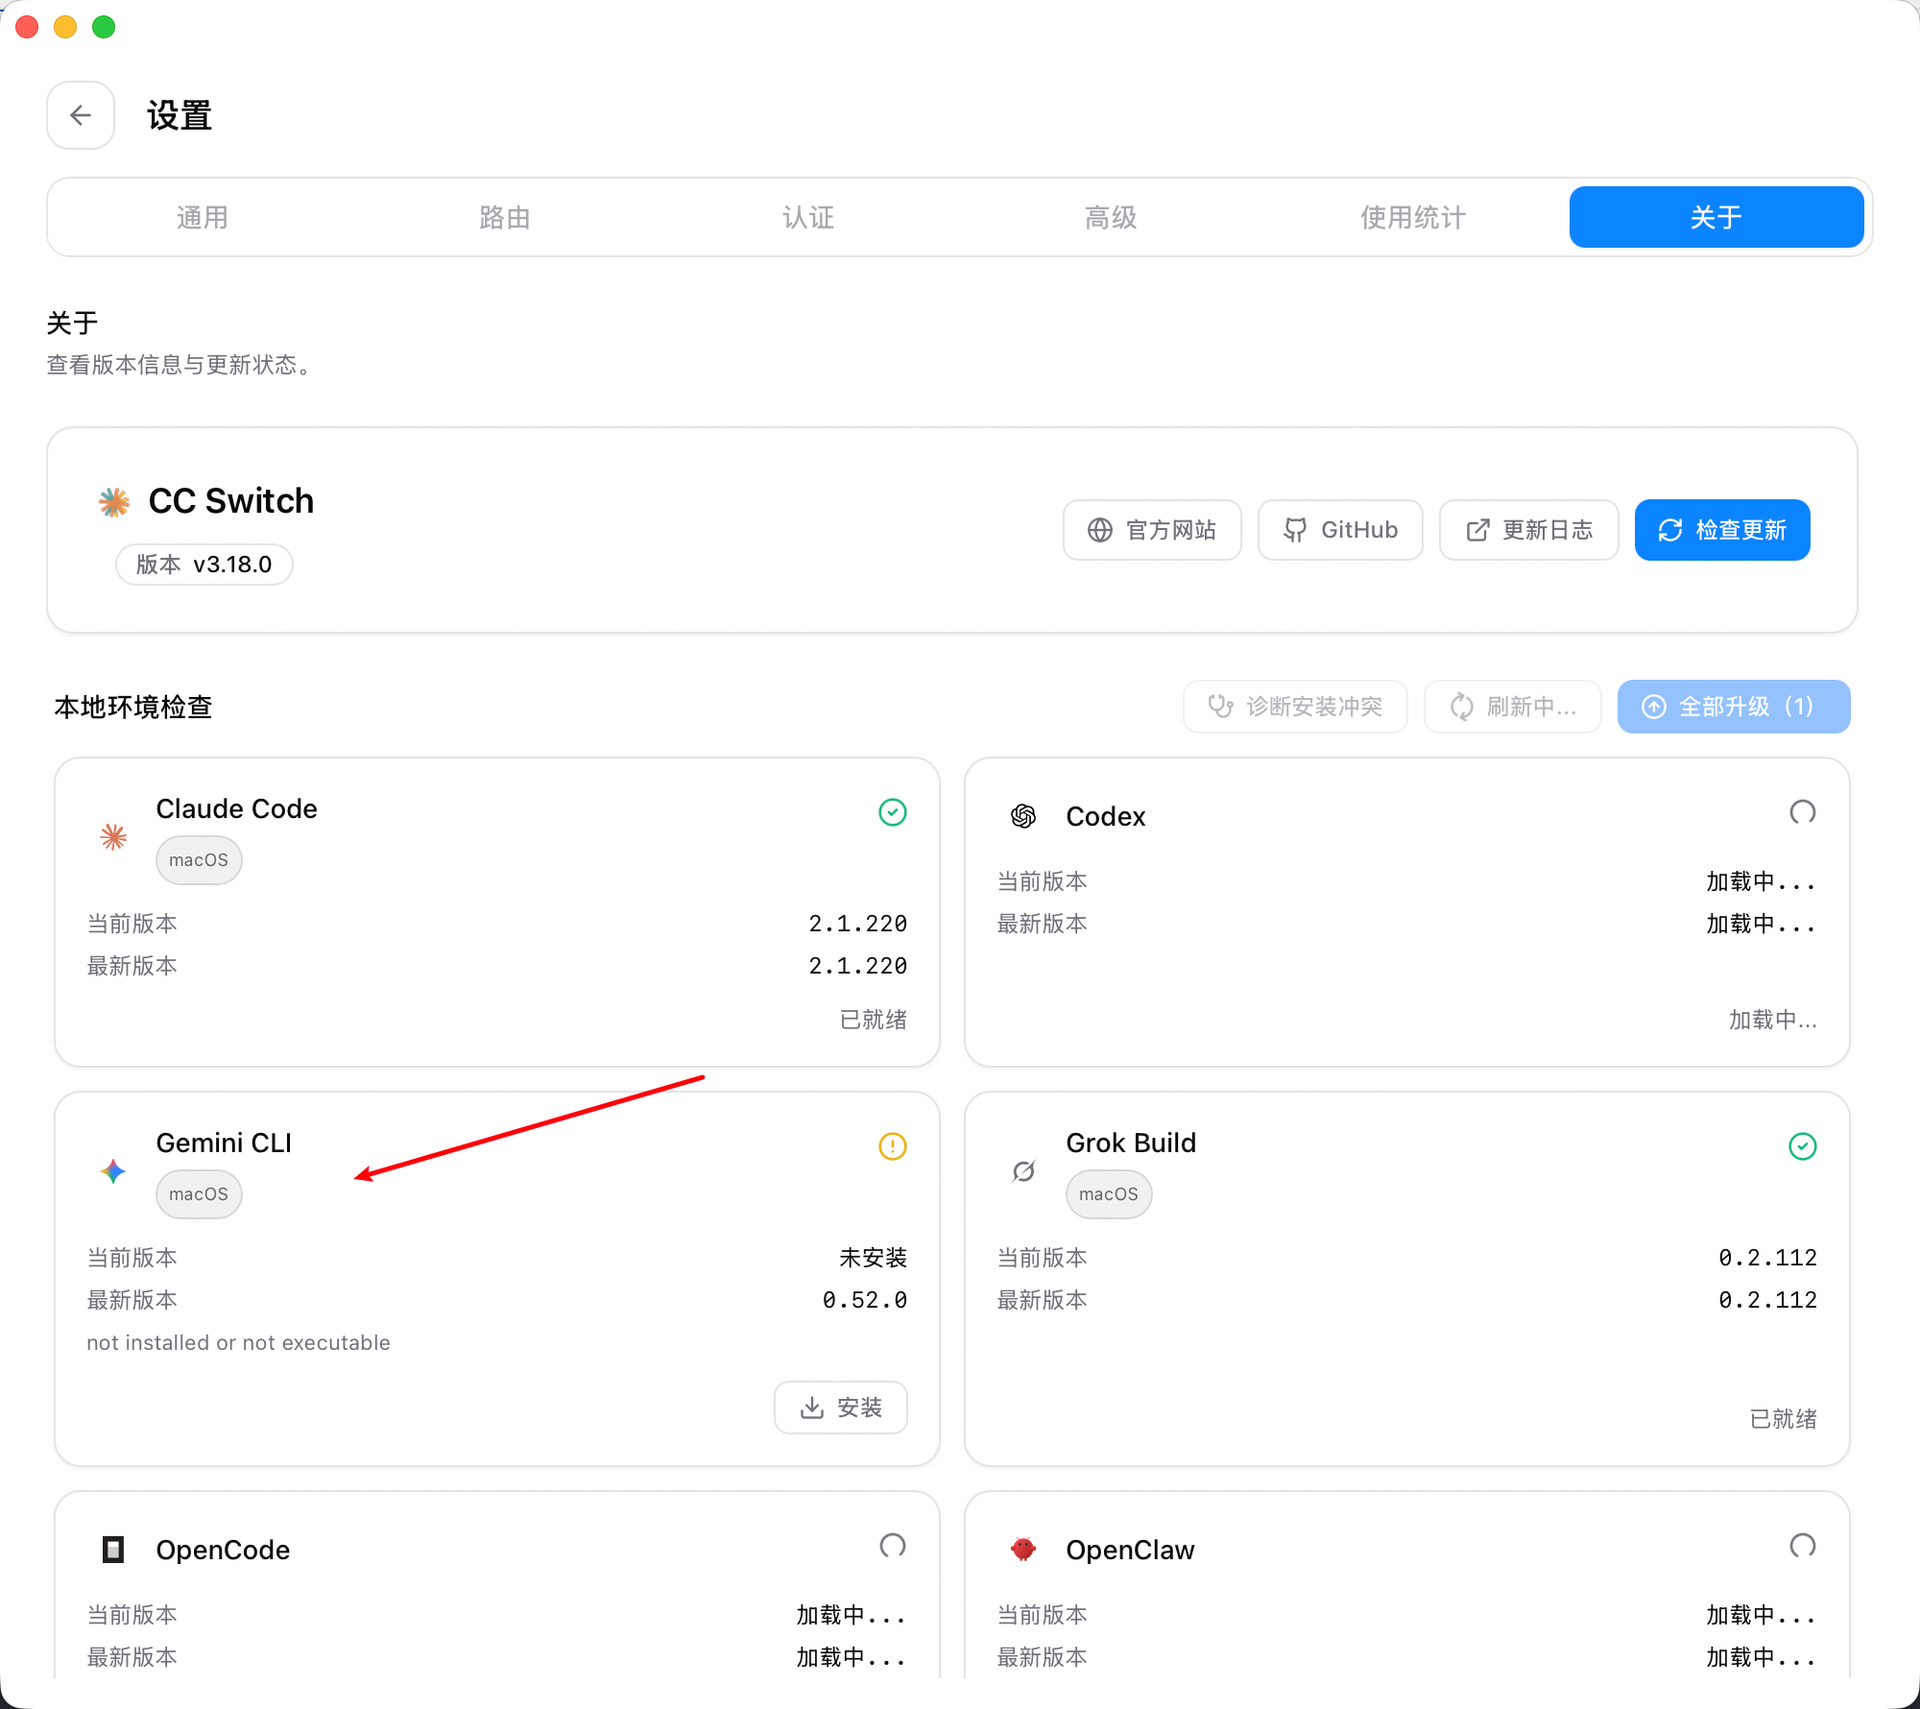Click the 未安装 status of Gemini CLI
This screenshot has height=1709, width=1920.
873,1257
